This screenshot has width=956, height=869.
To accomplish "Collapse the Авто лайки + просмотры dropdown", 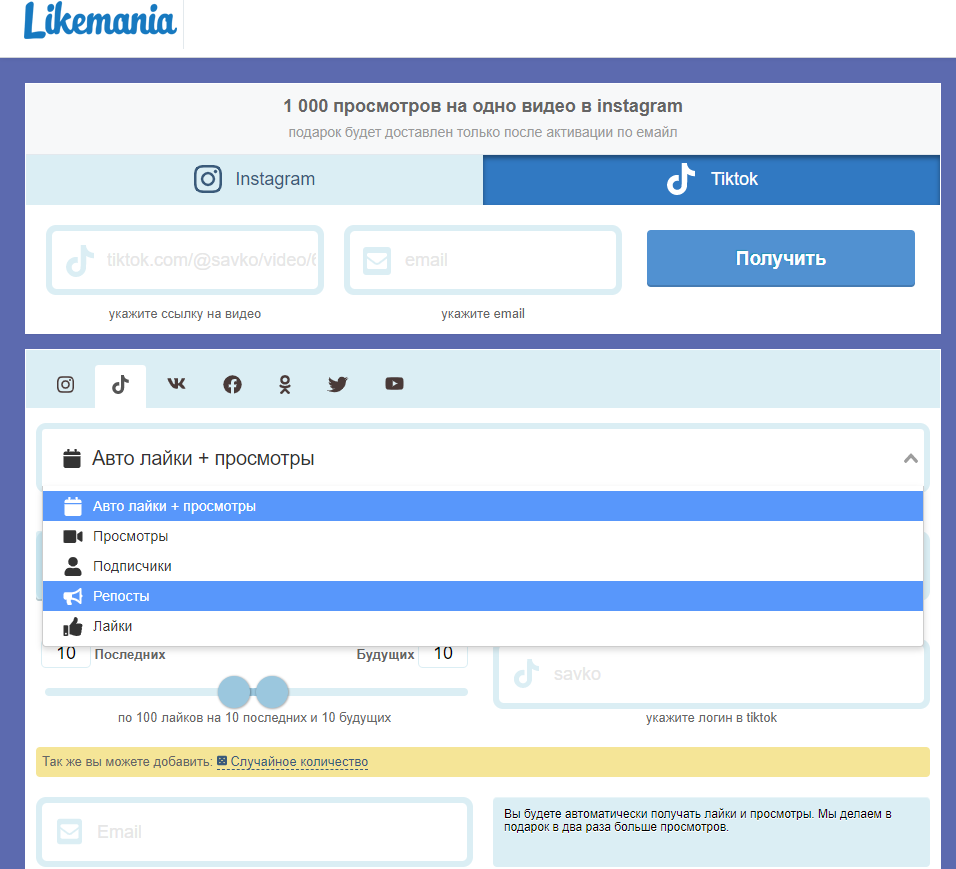I will click(483, 458).
